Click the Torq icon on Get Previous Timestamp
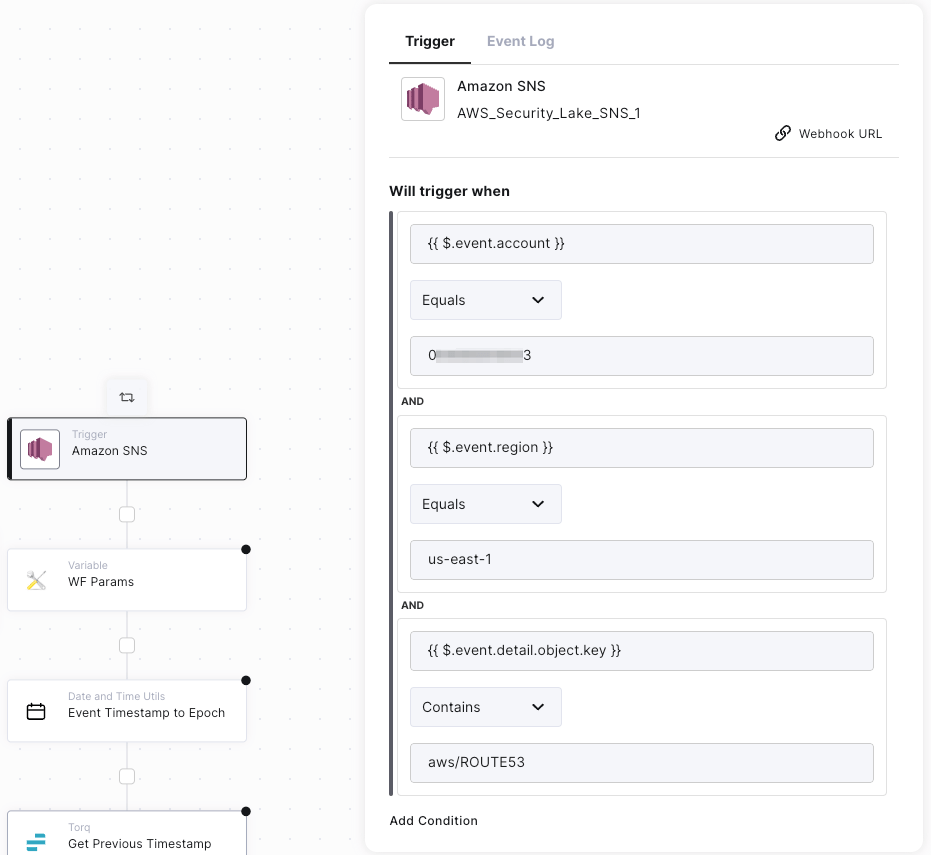 [36, 842]
